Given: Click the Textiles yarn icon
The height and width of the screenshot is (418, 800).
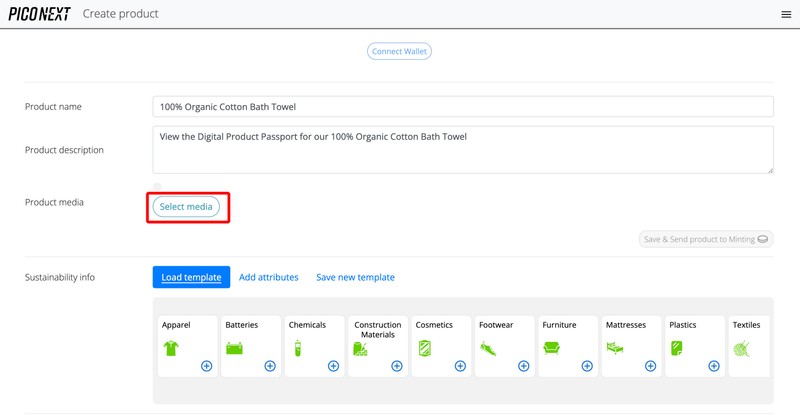Looking at the screenshot, I should click(x=742, y=348).
